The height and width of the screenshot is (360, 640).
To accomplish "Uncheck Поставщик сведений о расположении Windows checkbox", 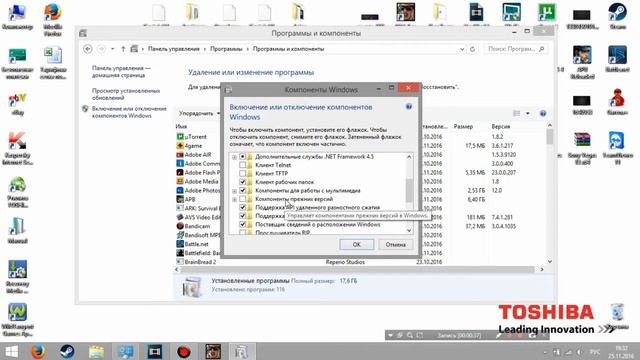I will coord(242,224).
